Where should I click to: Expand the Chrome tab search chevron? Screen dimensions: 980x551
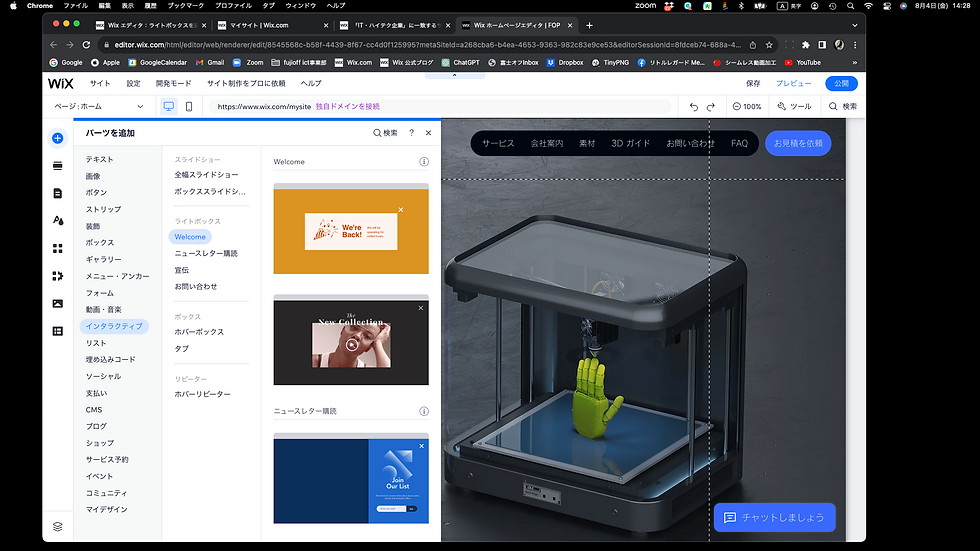(x=854, y=26)
